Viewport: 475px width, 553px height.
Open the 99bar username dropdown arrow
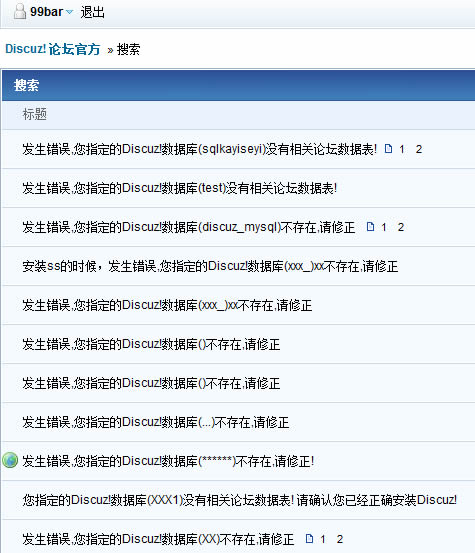click(69, 12)
